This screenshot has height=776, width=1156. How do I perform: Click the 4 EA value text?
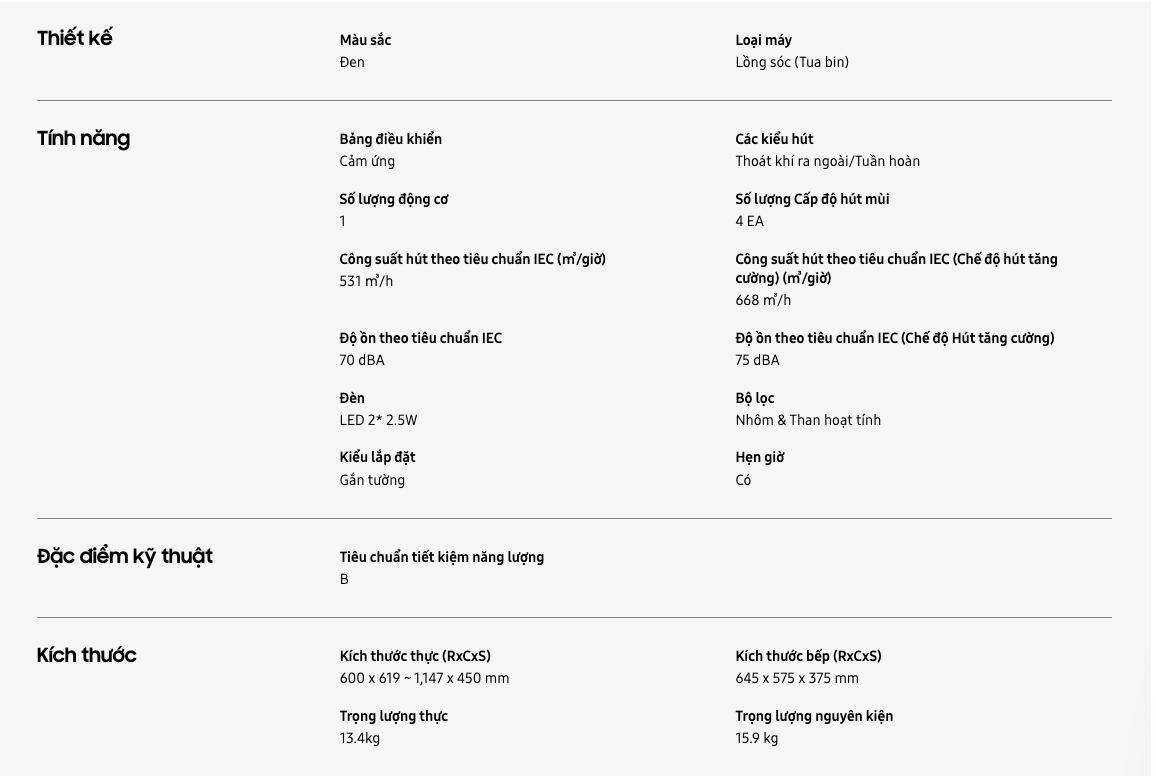click(749, 221)
